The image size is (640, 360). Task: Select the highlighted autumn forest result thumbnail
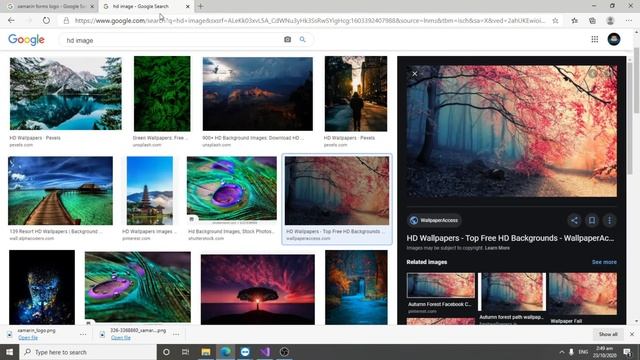tap(337, 191)
